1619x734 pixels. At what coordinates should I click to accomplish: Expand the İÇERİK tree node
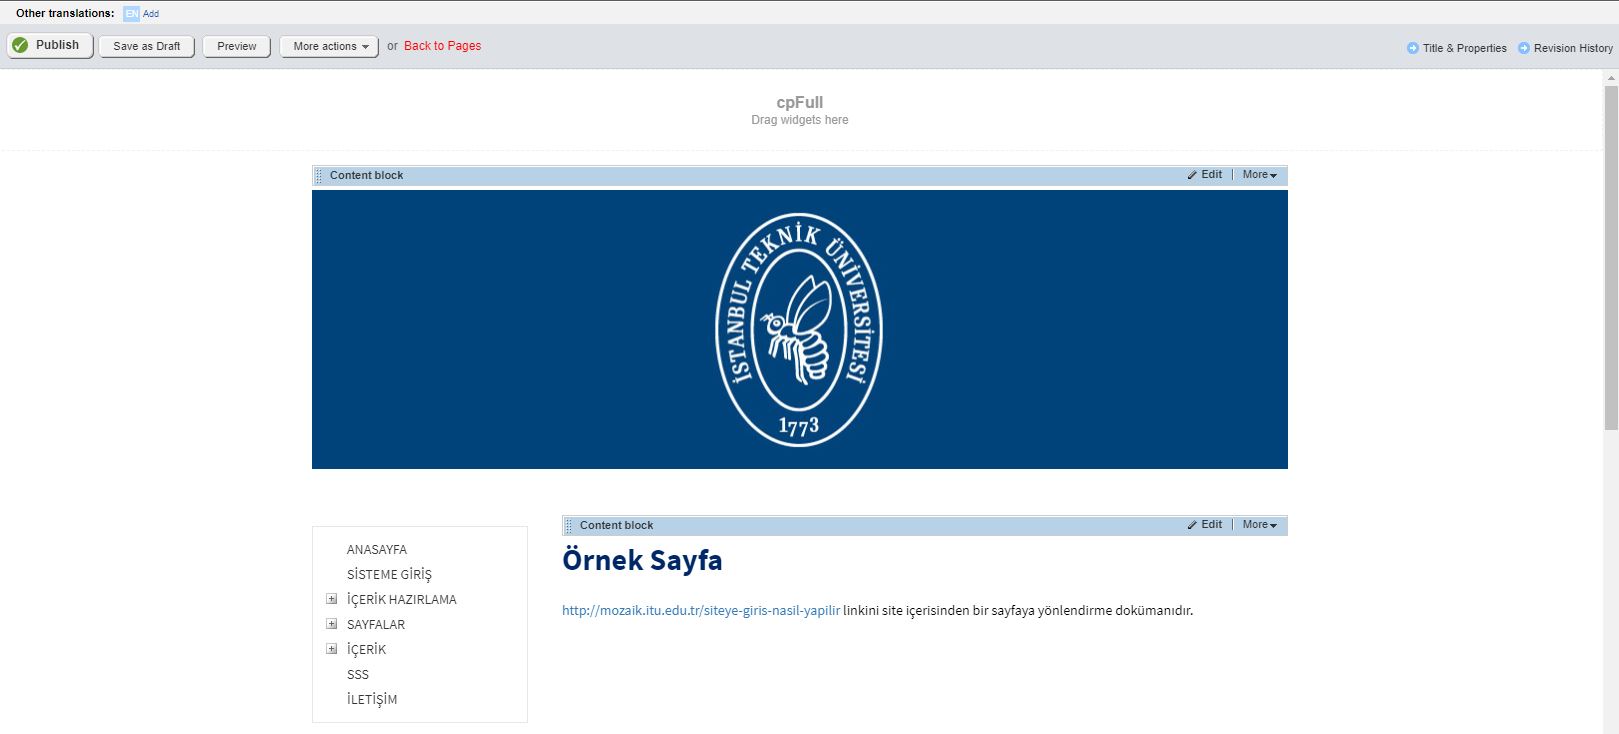point(332,649)
